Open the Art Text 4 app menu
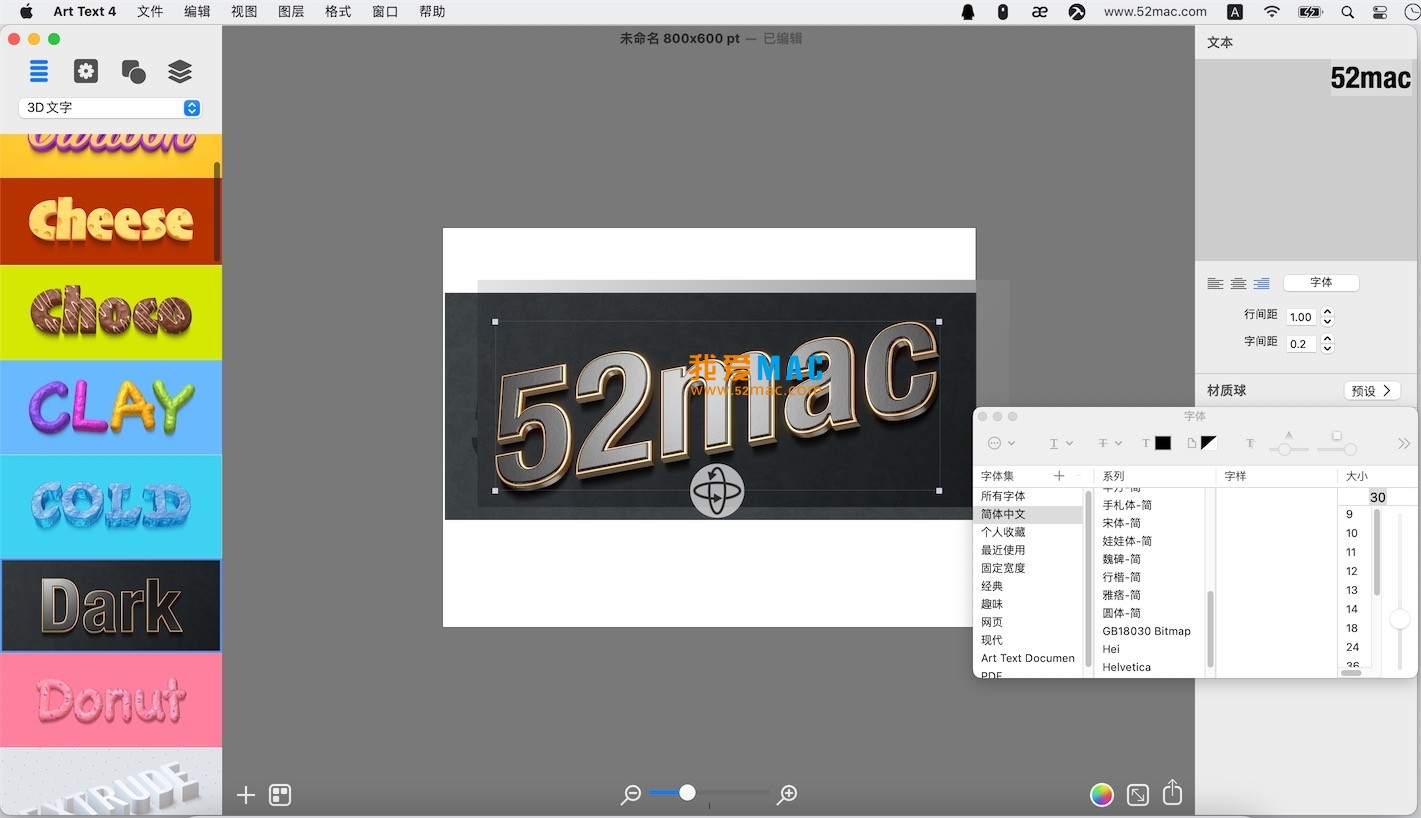 click(85, 12)
